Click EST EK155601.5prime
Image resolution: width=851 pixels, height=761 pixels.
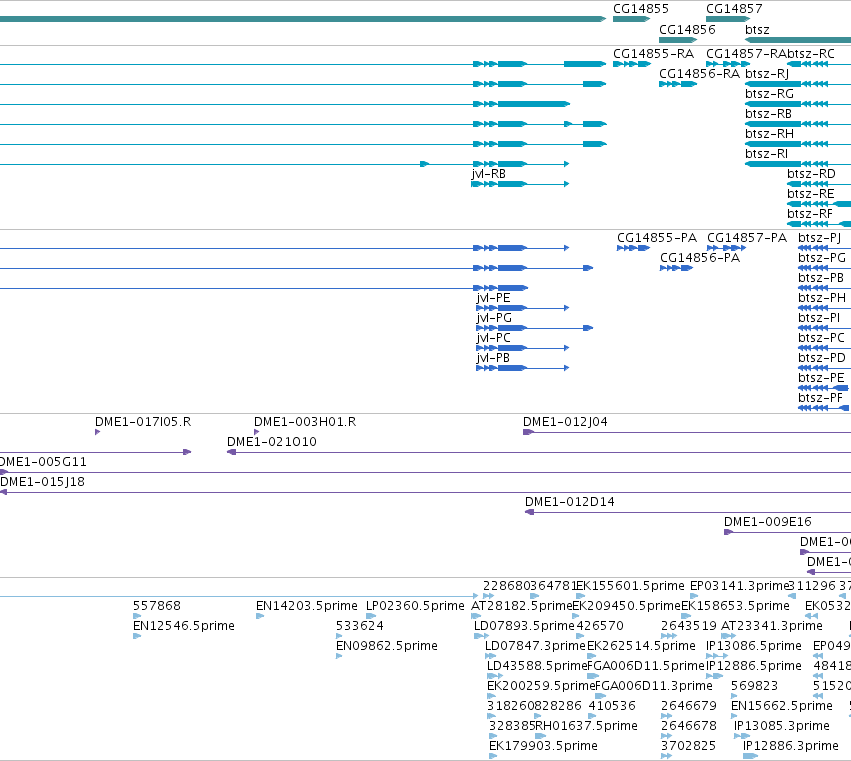tap(631, 586)
